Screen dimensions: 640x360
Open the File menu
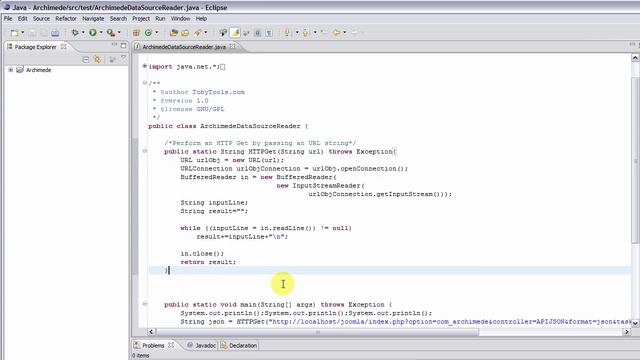click(x=8, y=19)
